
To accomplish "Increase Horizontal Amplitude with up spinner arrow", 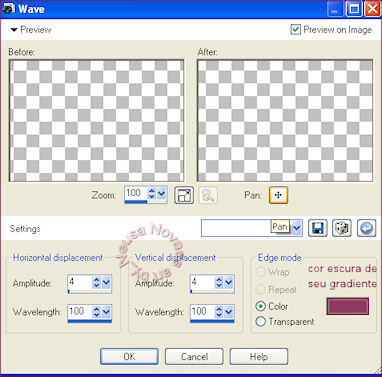I will (x=96, y=280).
